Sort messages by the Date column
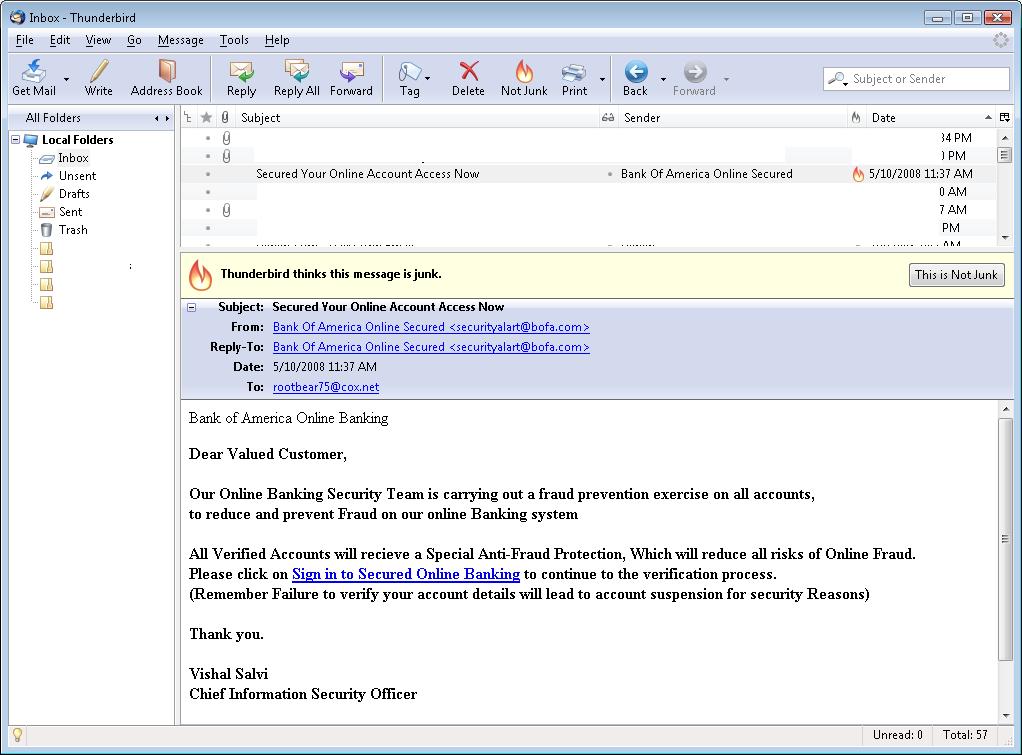1022x755 pixels. [x=931, y=117]
